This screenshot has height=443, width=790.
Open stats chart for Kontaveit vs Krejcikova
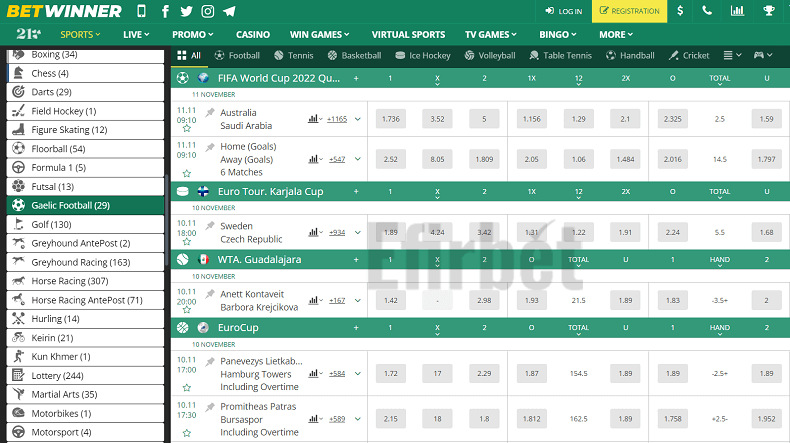(313, 300)
